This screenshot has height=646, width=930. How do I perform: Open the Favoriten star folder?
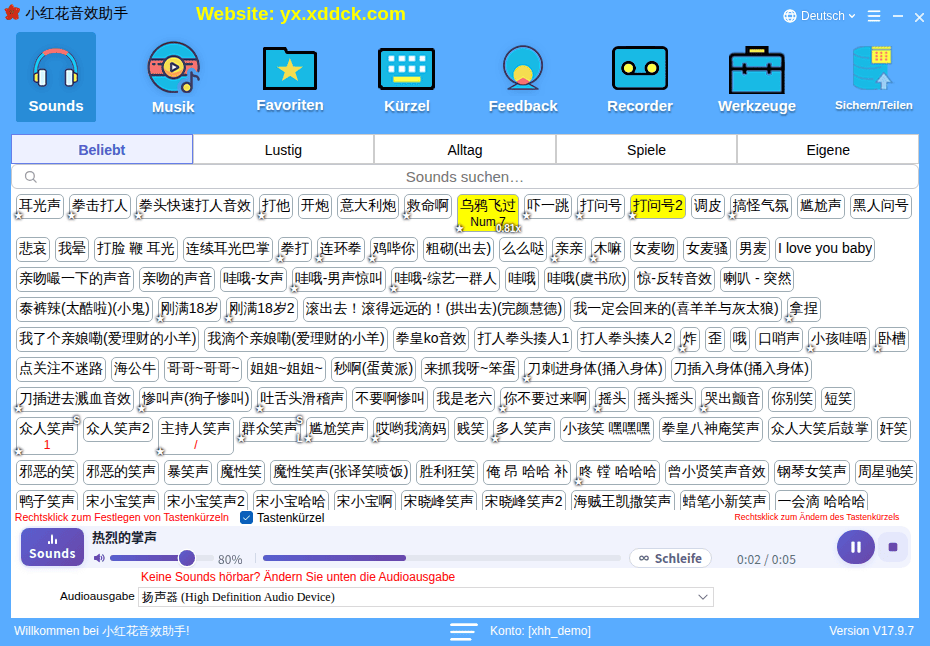(x=289, y=69)
